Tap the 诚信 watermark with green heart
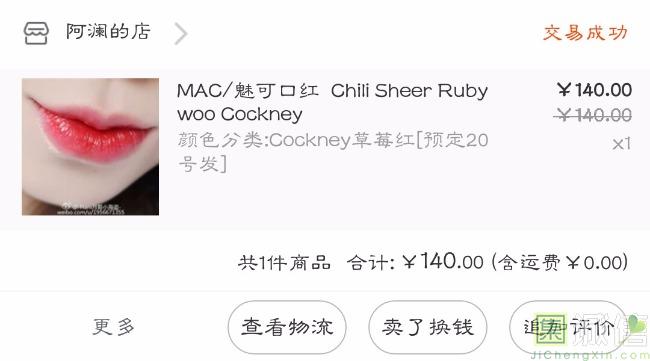Screen dimensions: 650x361 (x=609, y=330)
